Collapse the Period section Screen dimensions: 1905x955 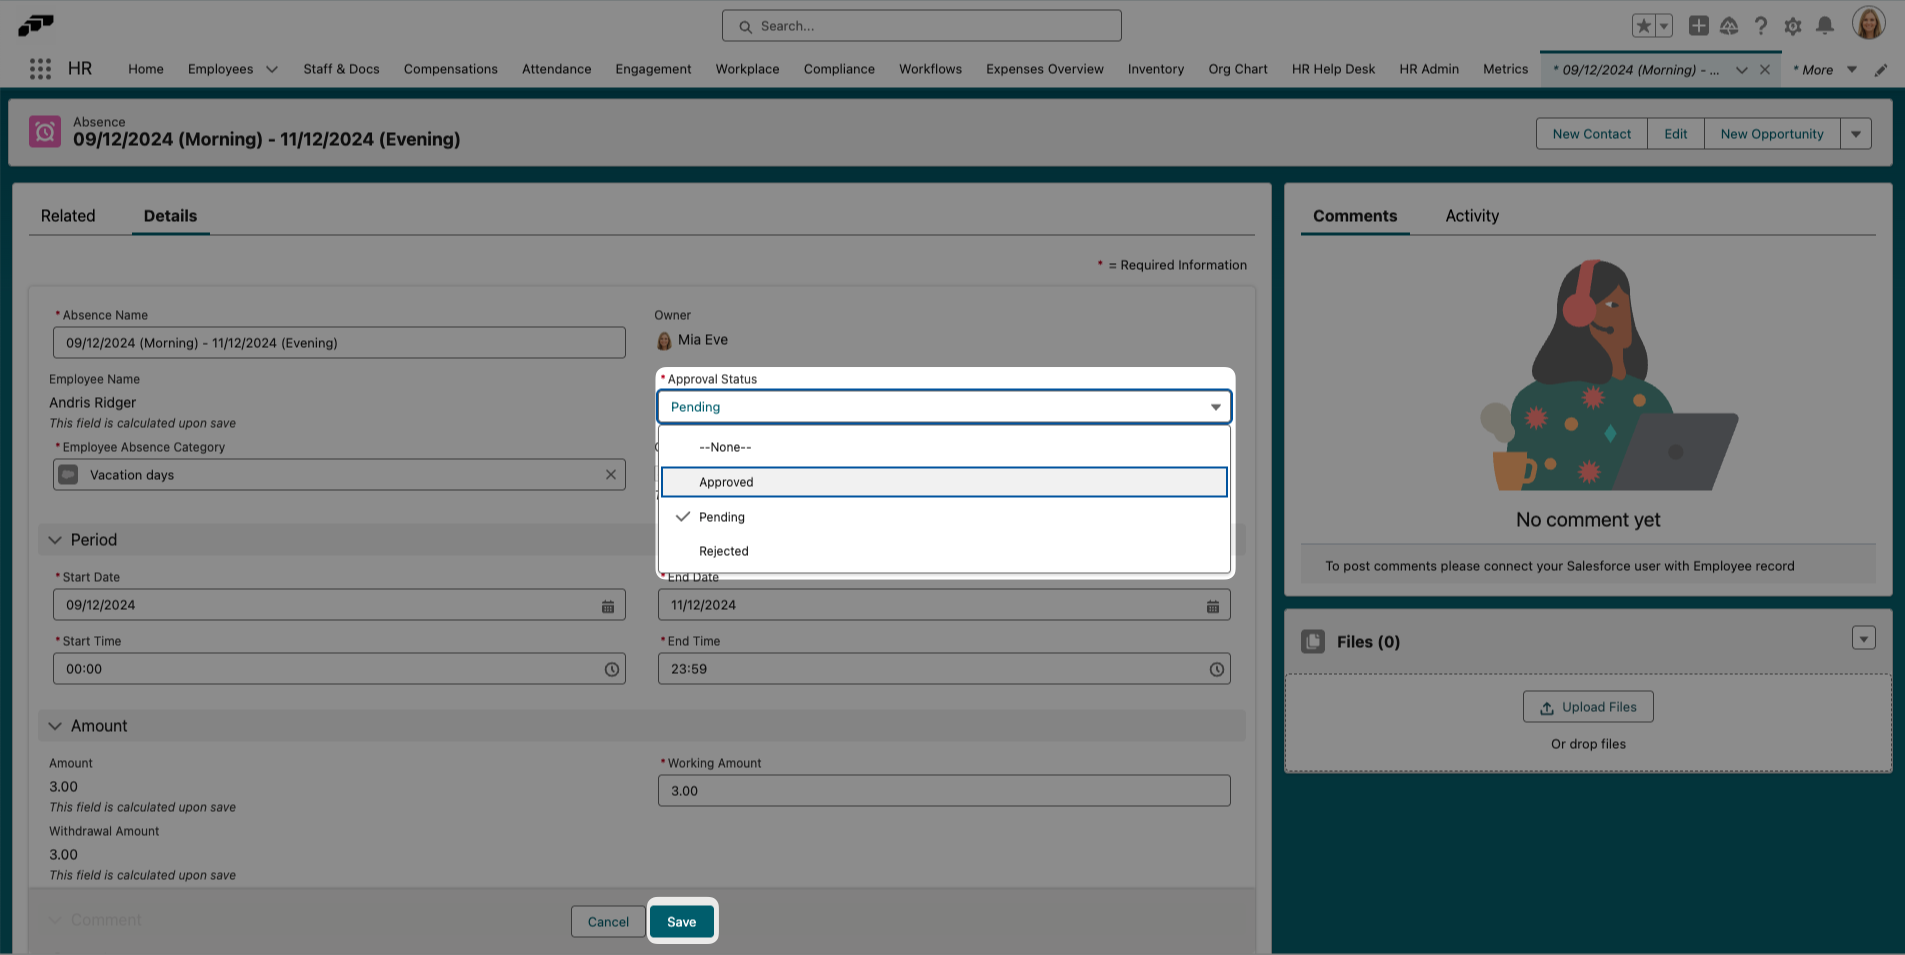(55, 540)
